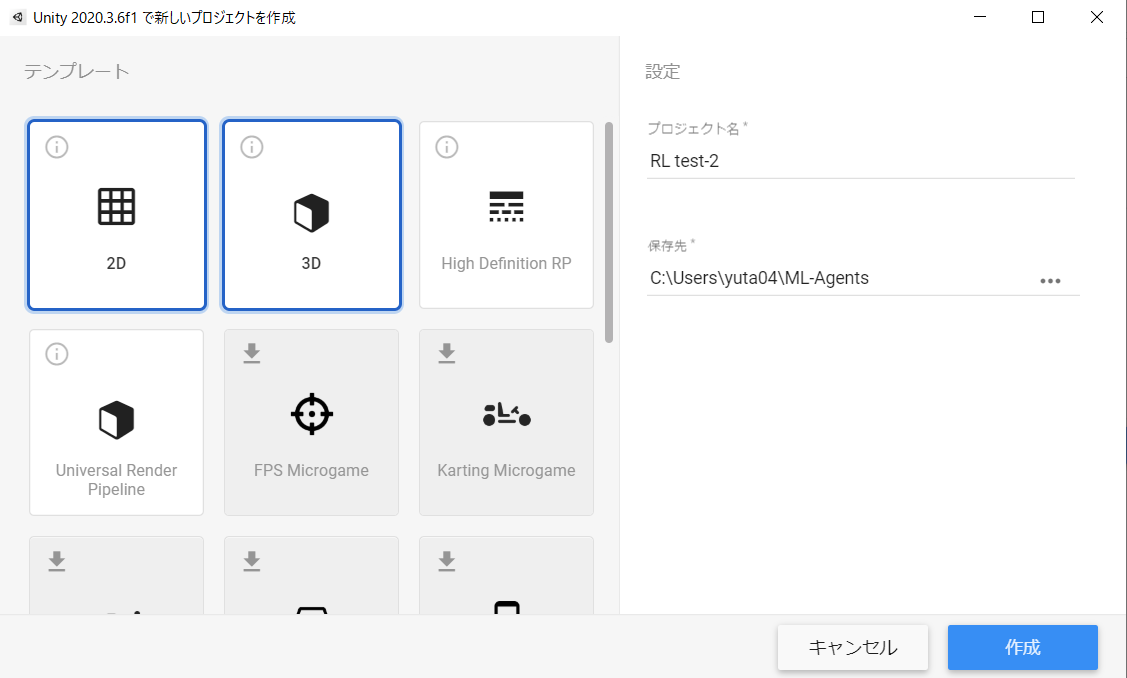Download the Karting Microgame template
The height and width of the screenshot is (678, 1127).
pos(446,354)
